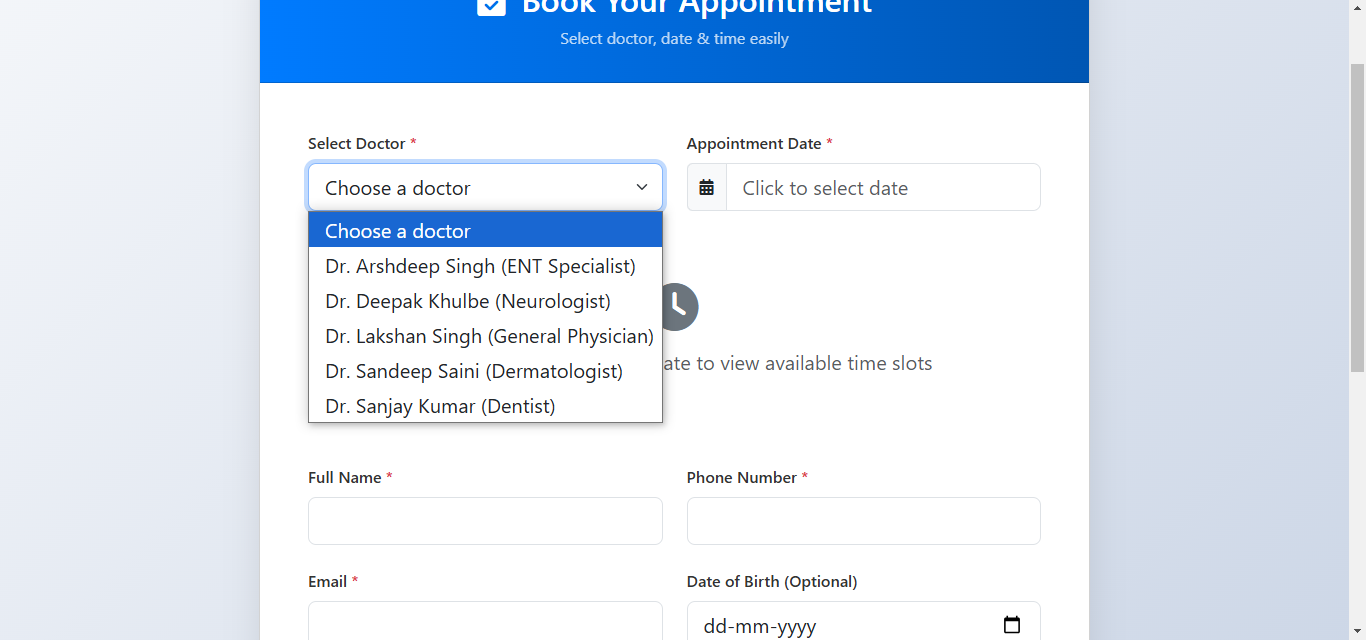Screen dimensions: 1366x640
Task: Choose the highlighted Choose a doctor option
Action: pyautogui.click(x=397, y=231)
